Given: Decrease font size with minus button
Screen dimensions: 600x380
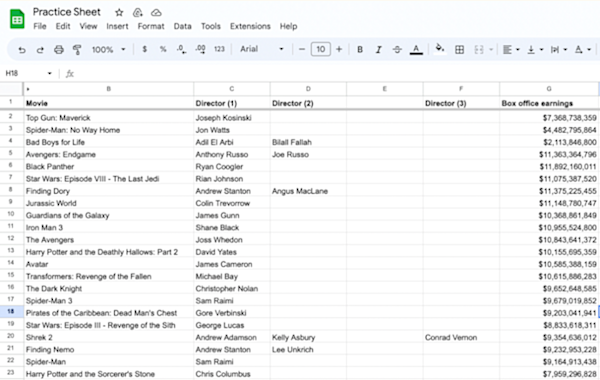Looking at the screenshot, I should [x=302, y=49].
